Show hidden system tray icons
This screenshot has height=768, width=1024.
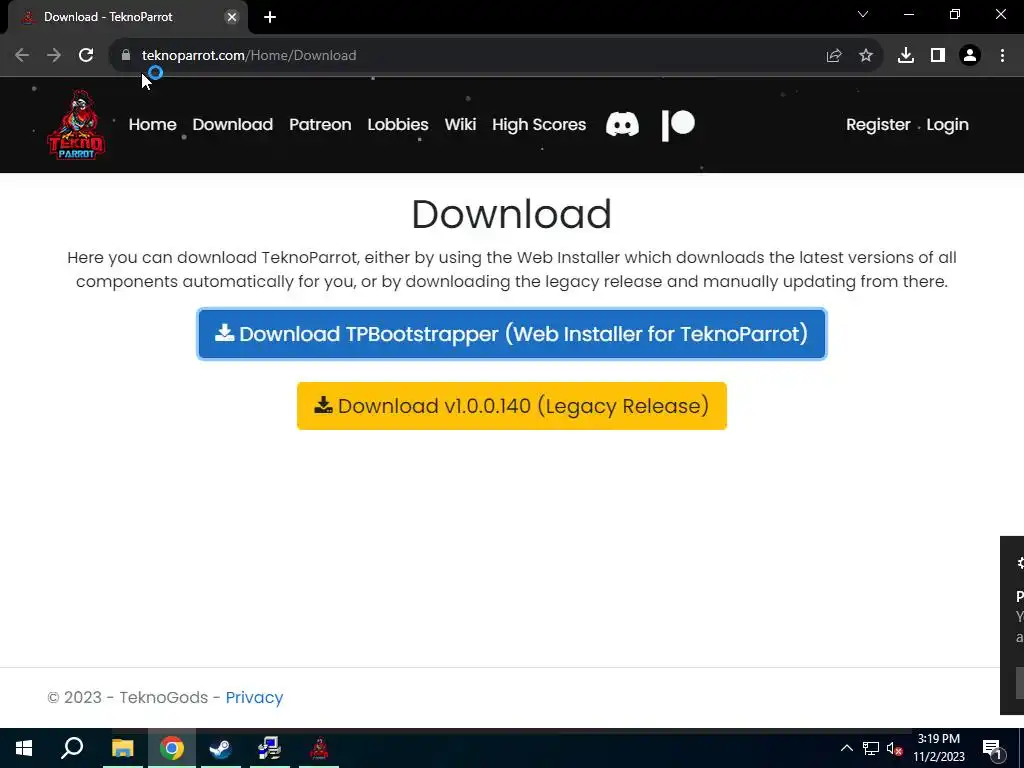[846, 748]
